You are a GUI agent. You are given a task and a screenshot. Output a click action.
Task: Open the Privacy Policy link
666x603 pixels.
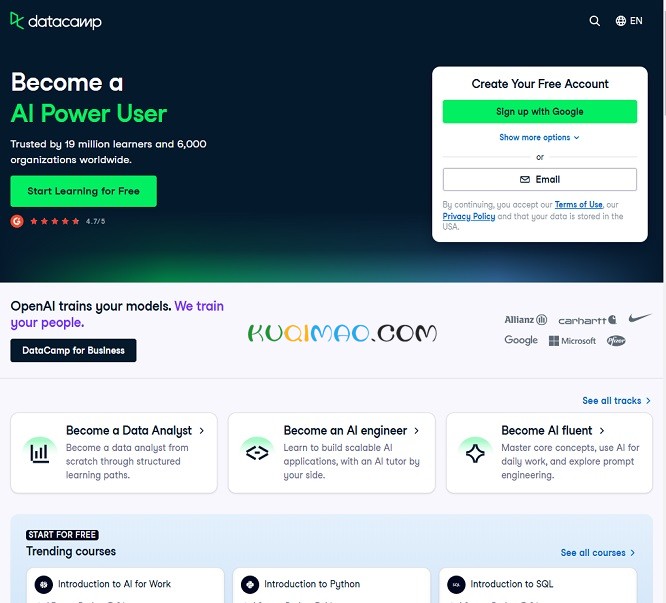click(x=468, y=216)
